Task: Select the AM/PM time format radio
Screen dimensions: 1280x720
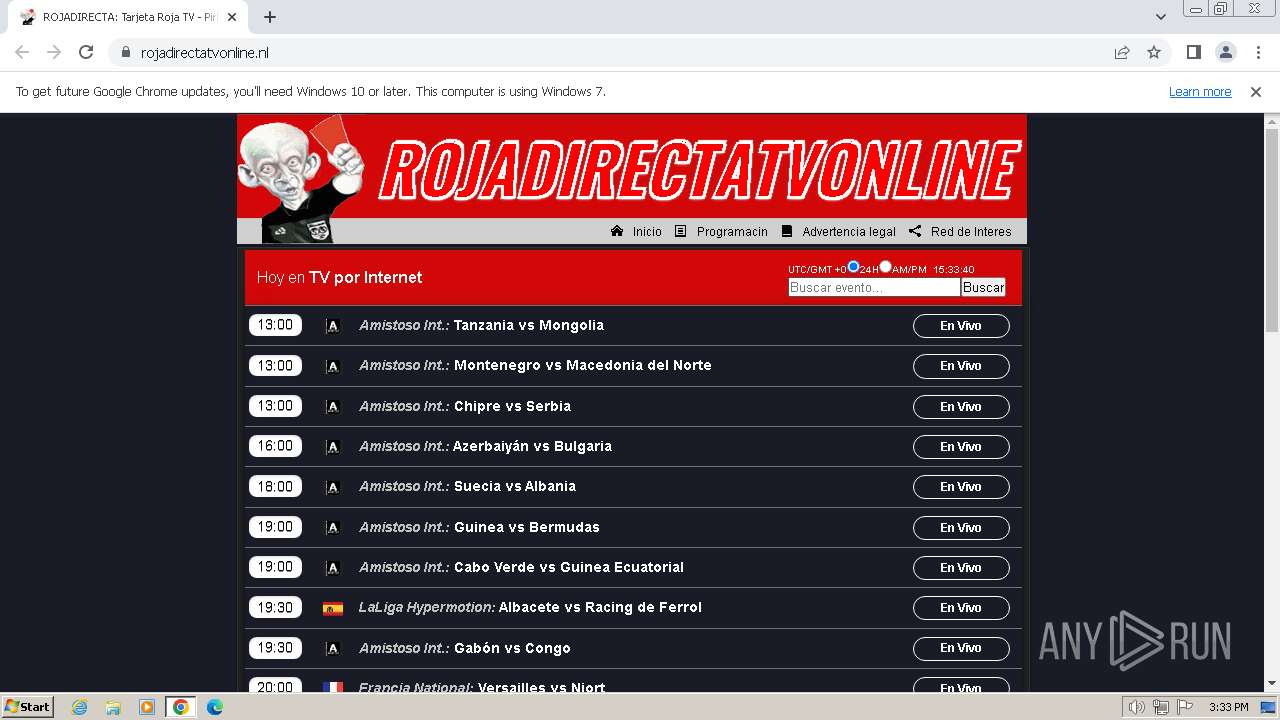Action: [885, 267]
